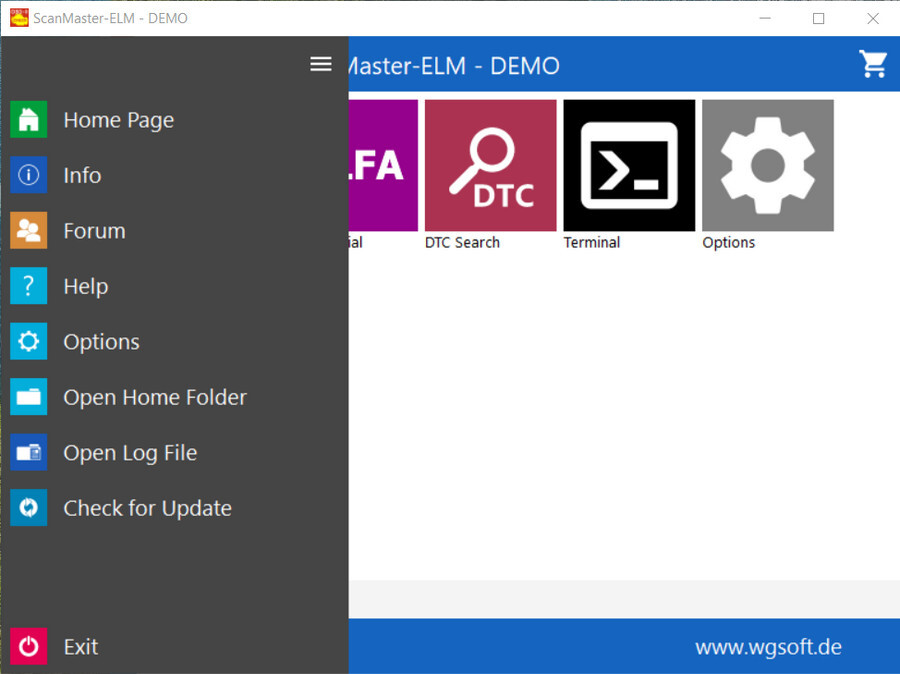Click the Terminal tile label
This screenshot has height=674, width=900.
tap(592, 243)
